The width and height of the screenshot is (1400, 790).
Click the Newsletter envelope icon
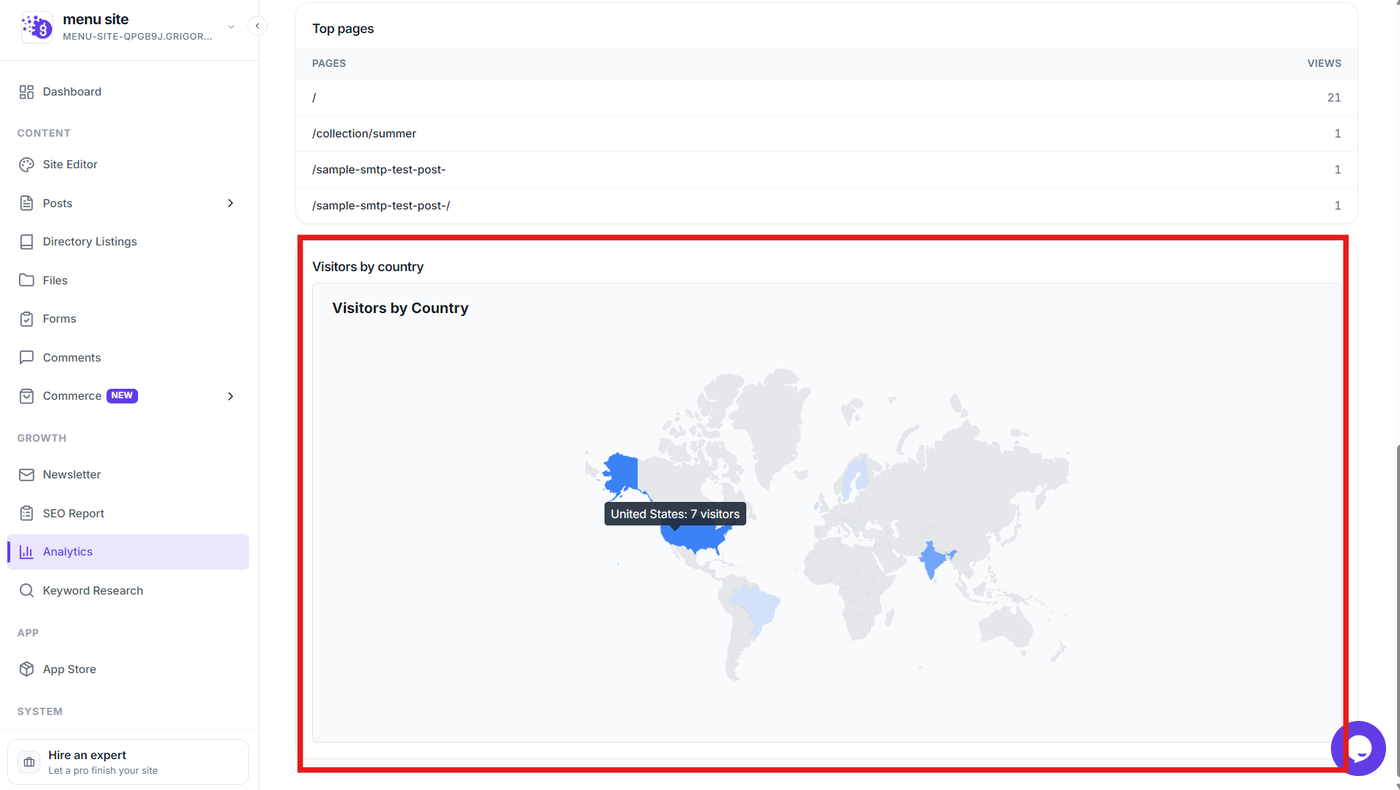(x=27, y=475)
